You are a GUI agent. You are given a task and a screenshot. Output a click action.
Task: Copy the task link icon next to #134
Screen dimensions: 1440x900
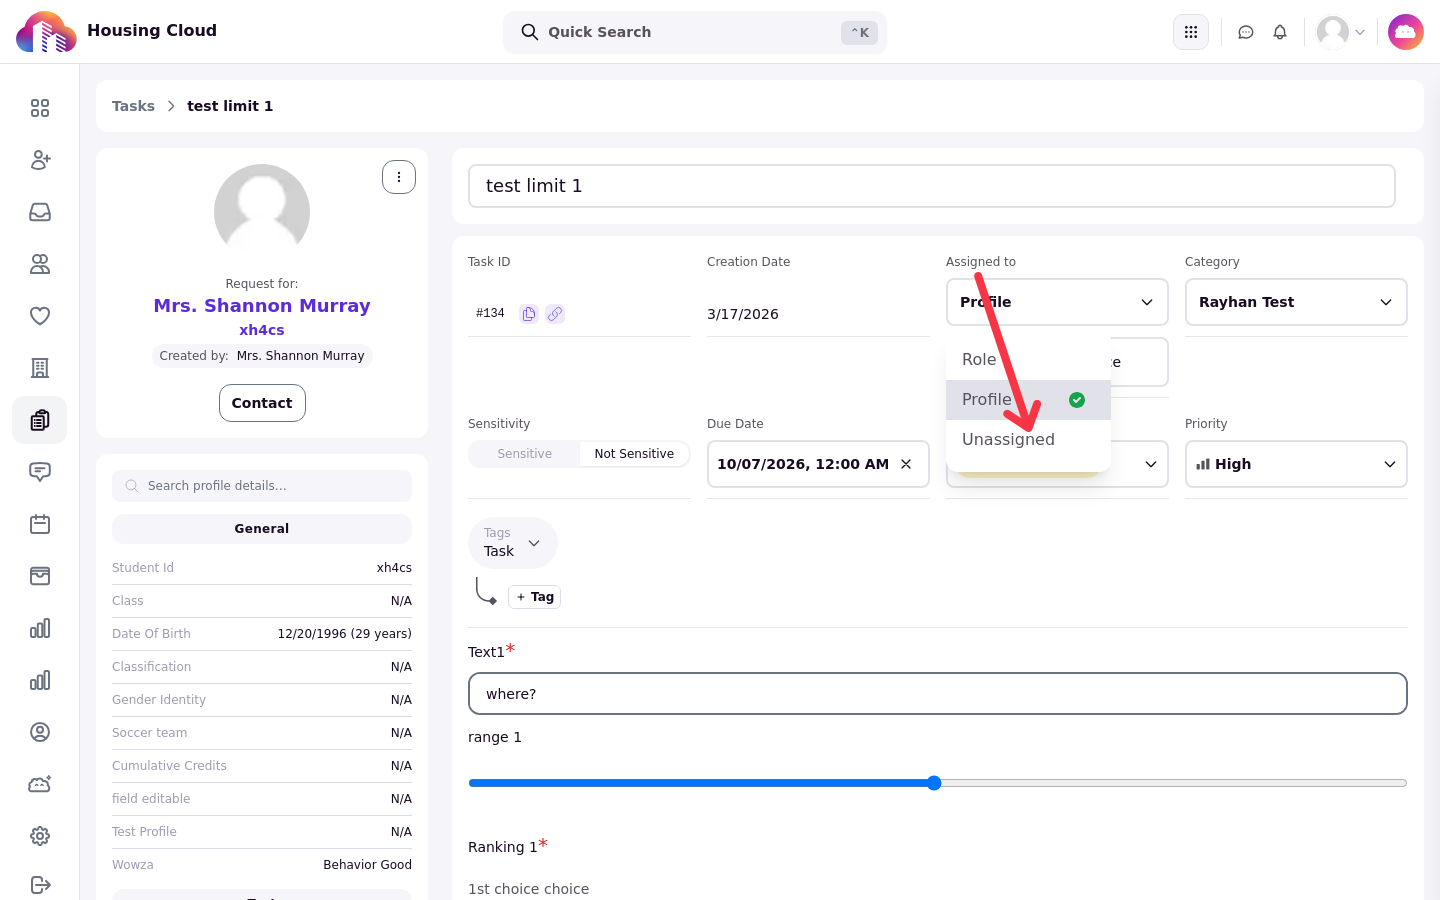click(x=555, y=314)
